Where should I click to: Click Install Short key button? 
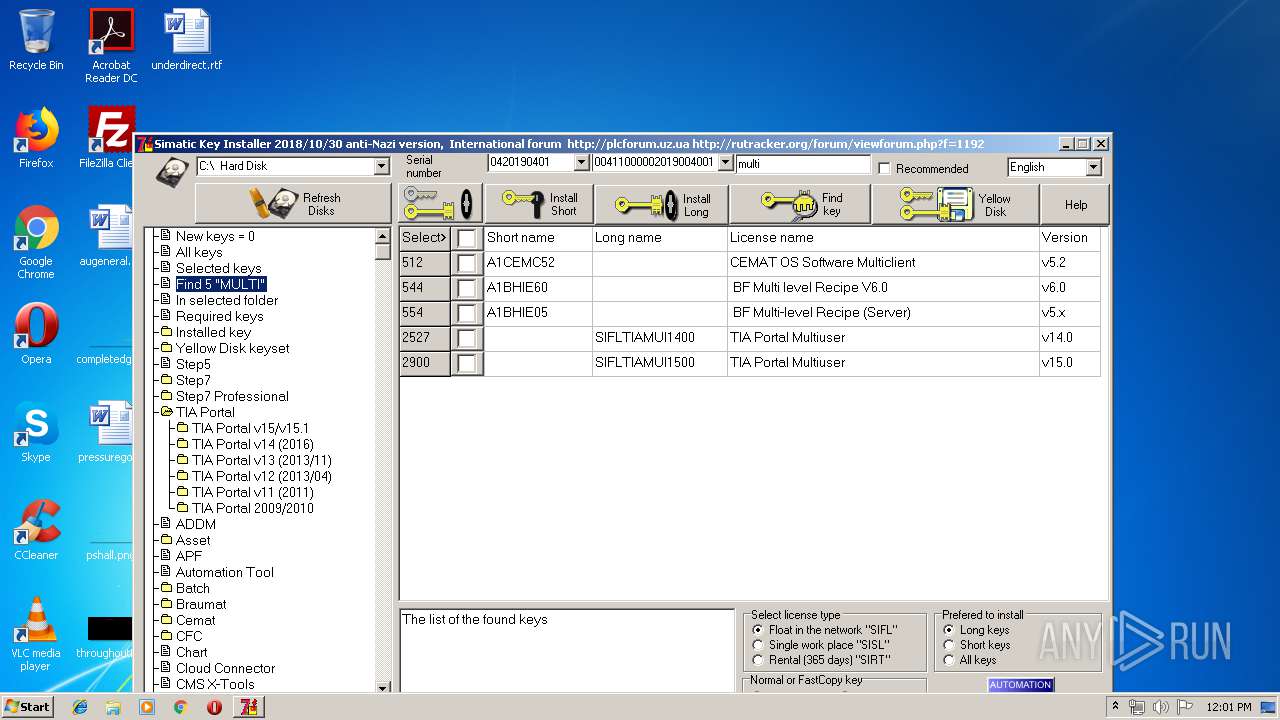pos(539,204)
